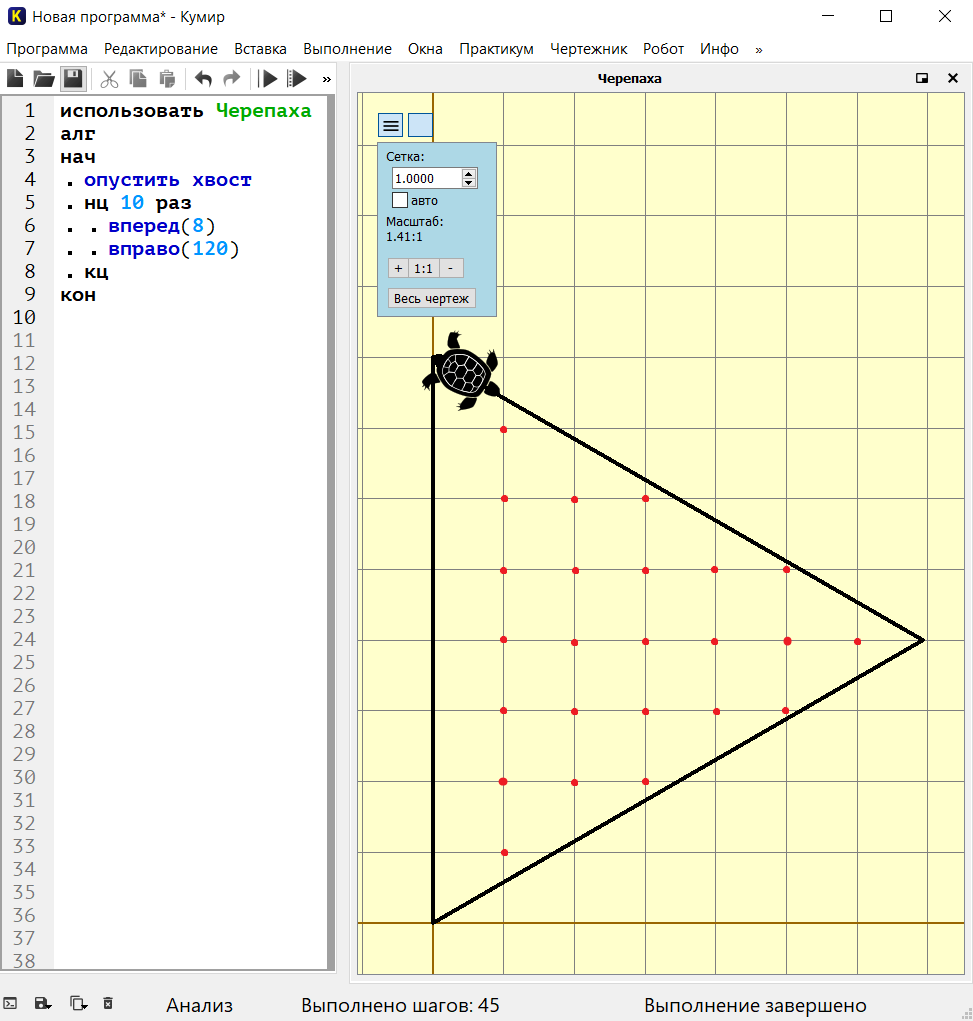Open a file with the folder icon
Image resolution: width=973 pixels, height=1021 pixels.
(44, 79)
